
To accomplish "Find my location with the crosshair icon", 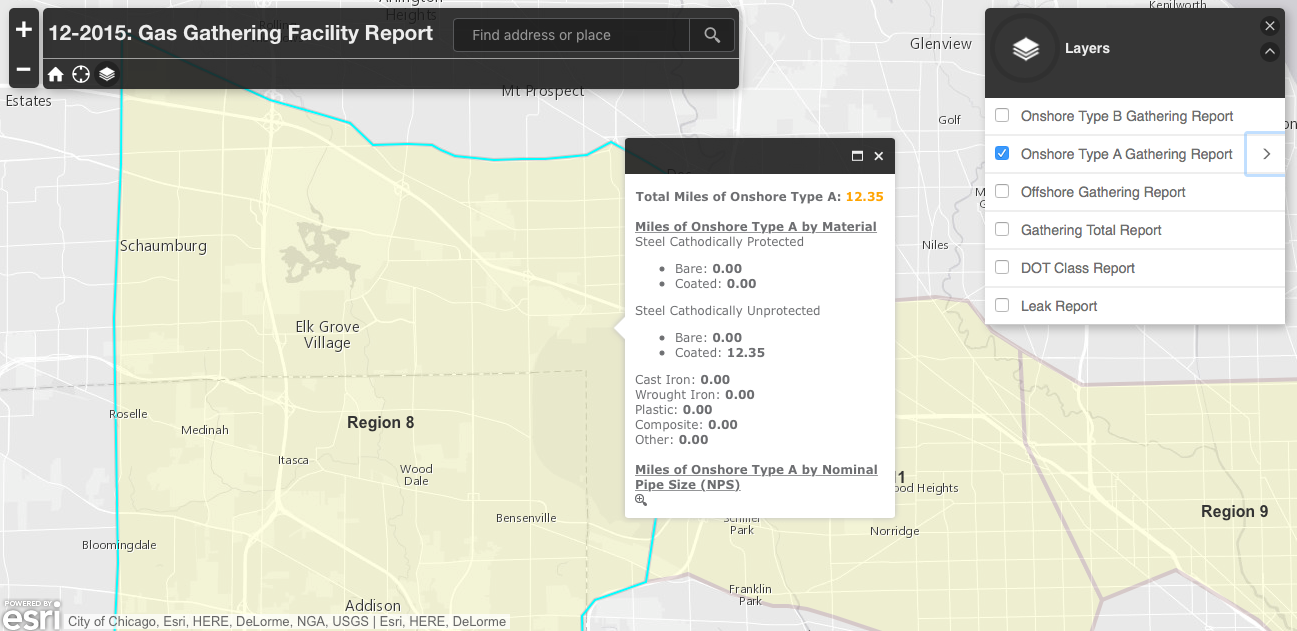I will click(x=81, y=74).
